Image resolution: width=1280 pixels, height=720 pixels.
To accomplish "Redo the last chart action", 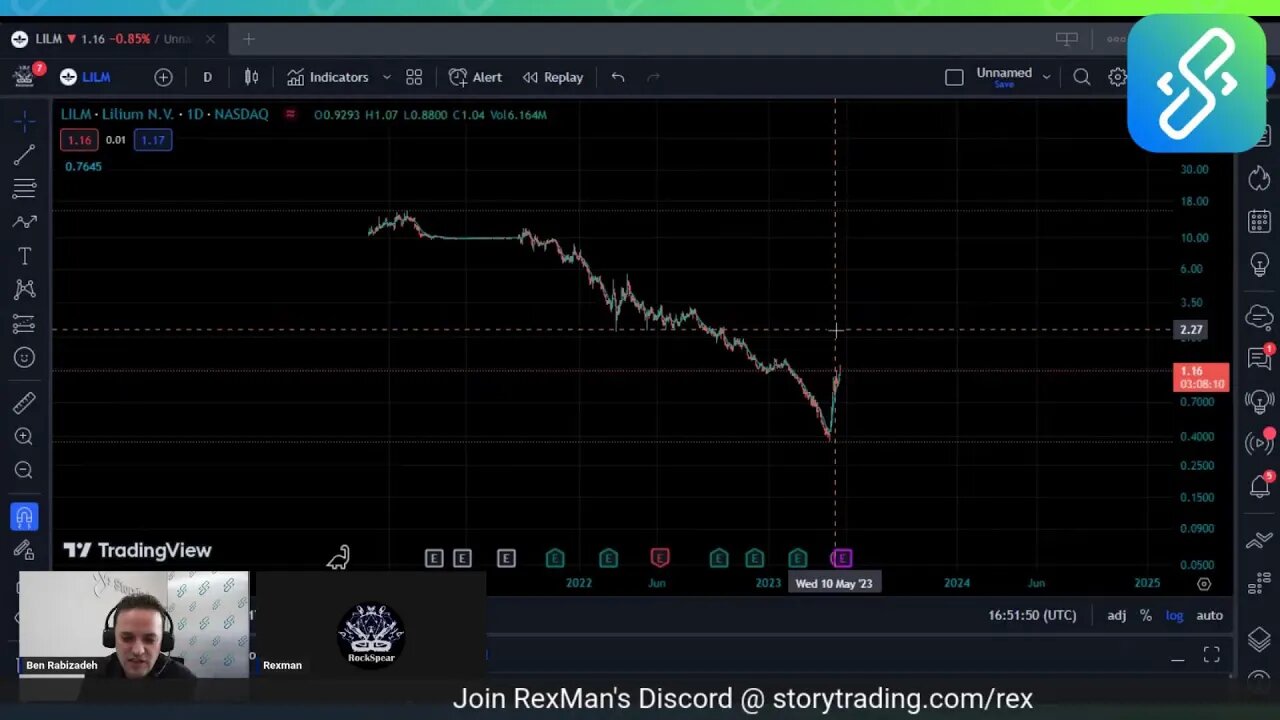I will click(x=653, y=77).
